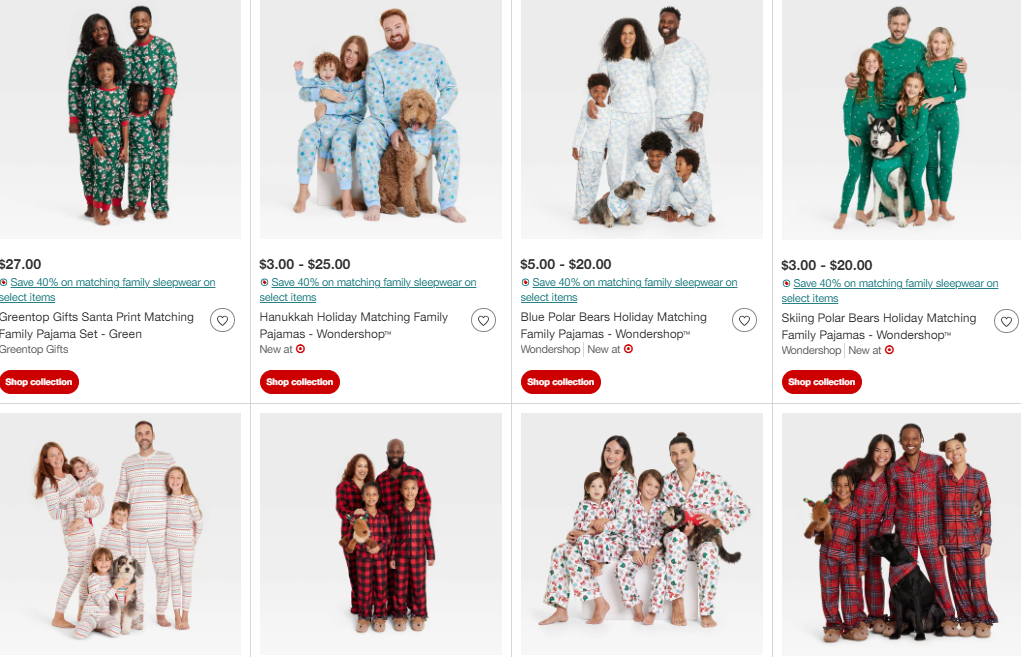
Task: Shop collection for Hanukkah Holiday pajamas
Action: pyautogui.click(x=300, y=382)
